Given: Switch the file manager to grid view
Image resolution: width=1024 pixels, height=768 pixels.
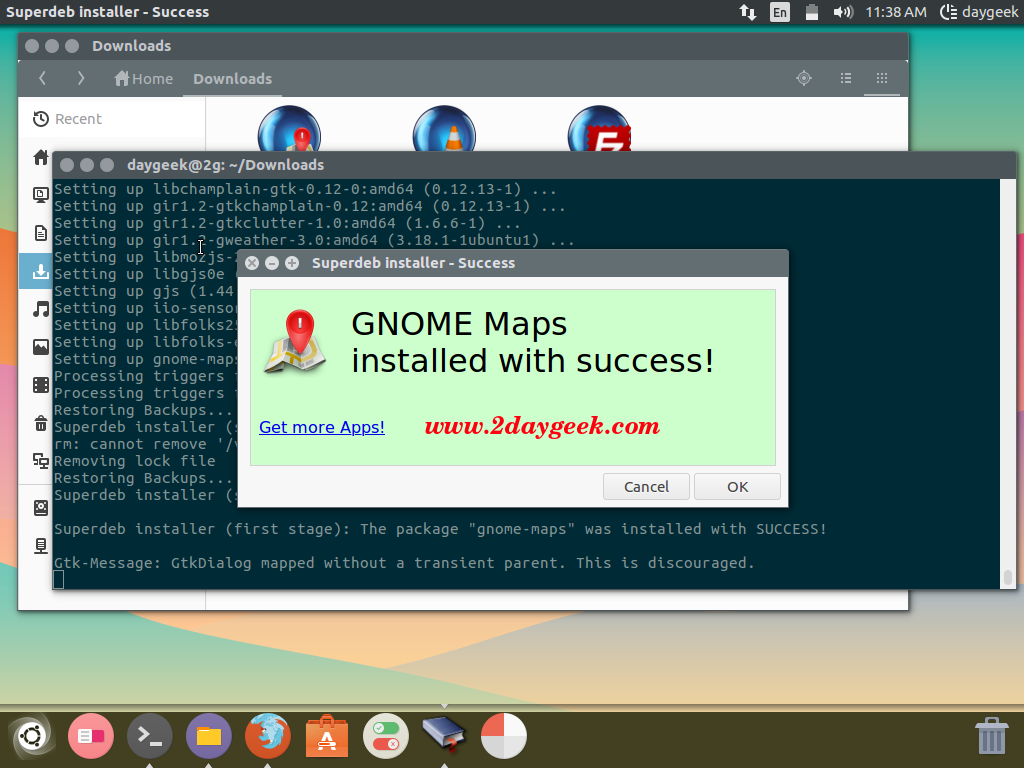Looking at the screenshot, I should tap(882, 78).
